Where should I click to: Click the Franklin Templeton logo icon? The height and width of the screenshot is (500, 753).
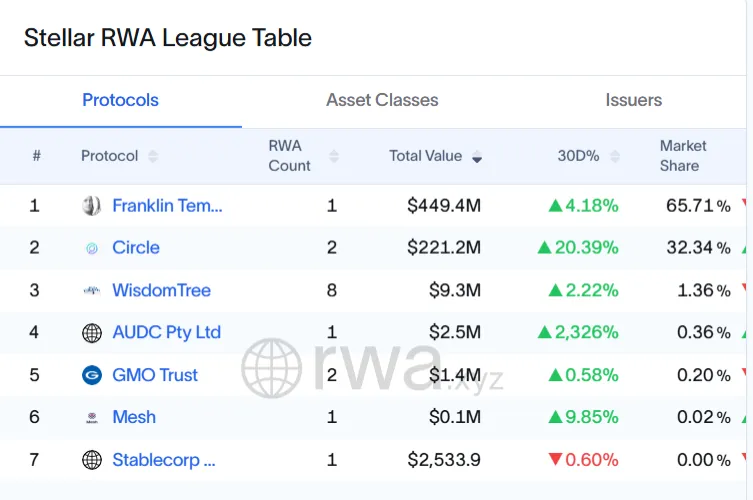[92, 206]
